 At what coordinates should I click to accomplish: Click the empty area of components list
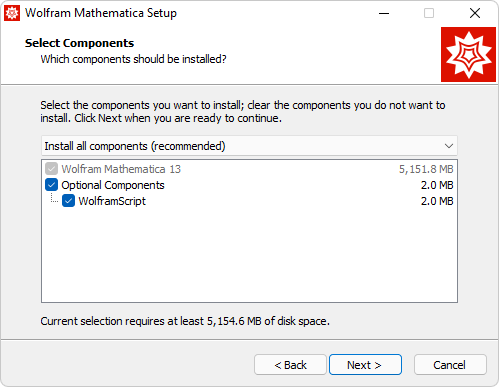[x=249, y=255]
